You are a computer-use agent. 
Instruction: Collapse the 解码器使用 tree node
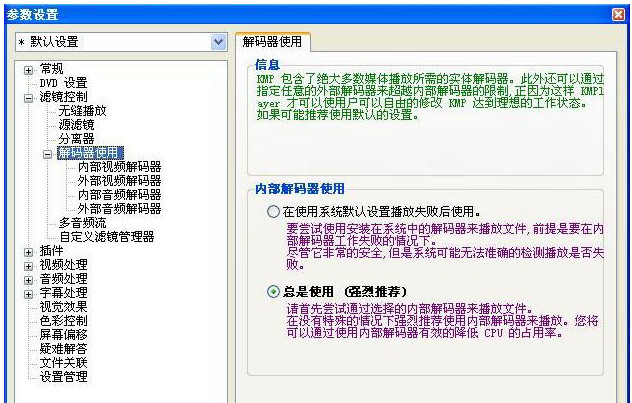pyautogui.click(x=48, y=154)
